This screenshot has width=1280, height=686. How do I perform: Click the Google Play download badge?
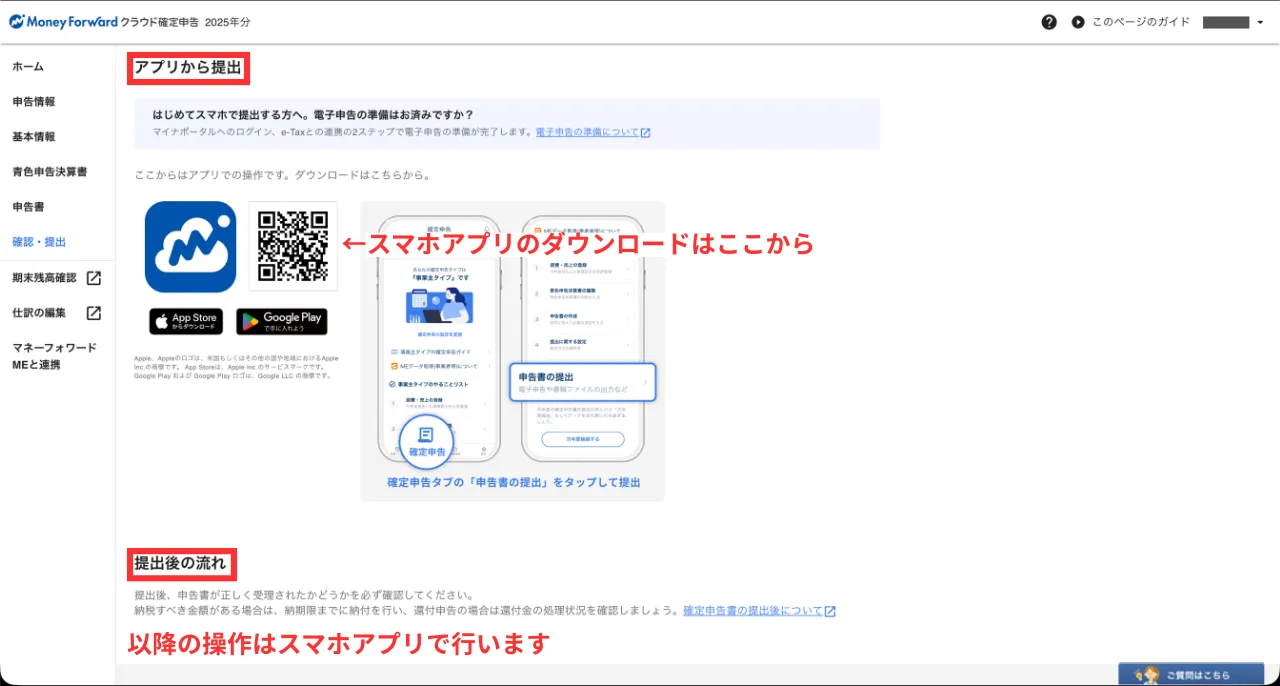(282, 321)
